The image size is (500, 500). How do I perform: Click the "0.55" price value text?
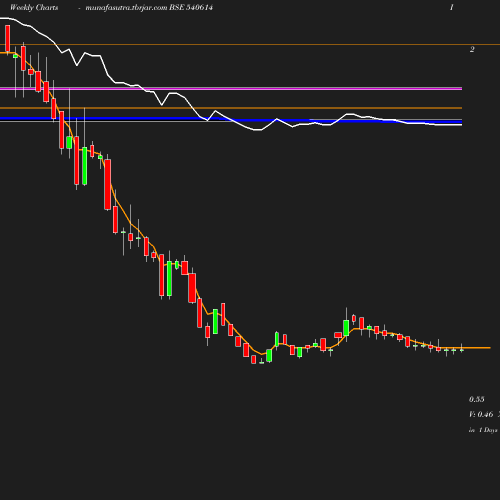(x=477, y=399)
